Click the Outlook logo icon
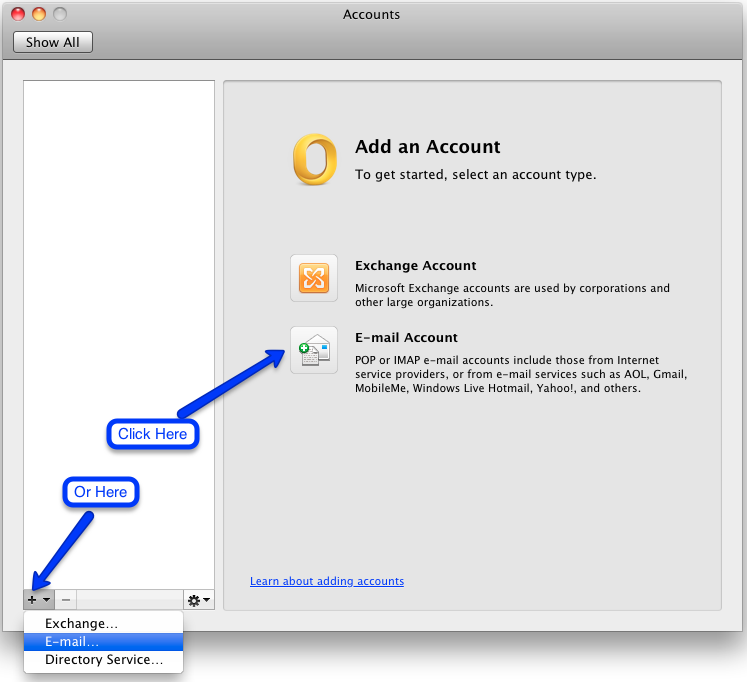Screen dimensions: 747x682 coord(314,160)
